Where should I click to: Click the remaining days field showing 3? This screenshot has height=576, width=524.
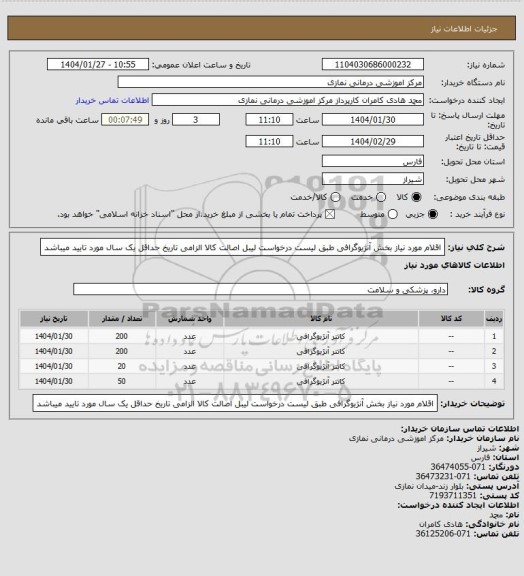pyautogui.click(x=196, y=120)
